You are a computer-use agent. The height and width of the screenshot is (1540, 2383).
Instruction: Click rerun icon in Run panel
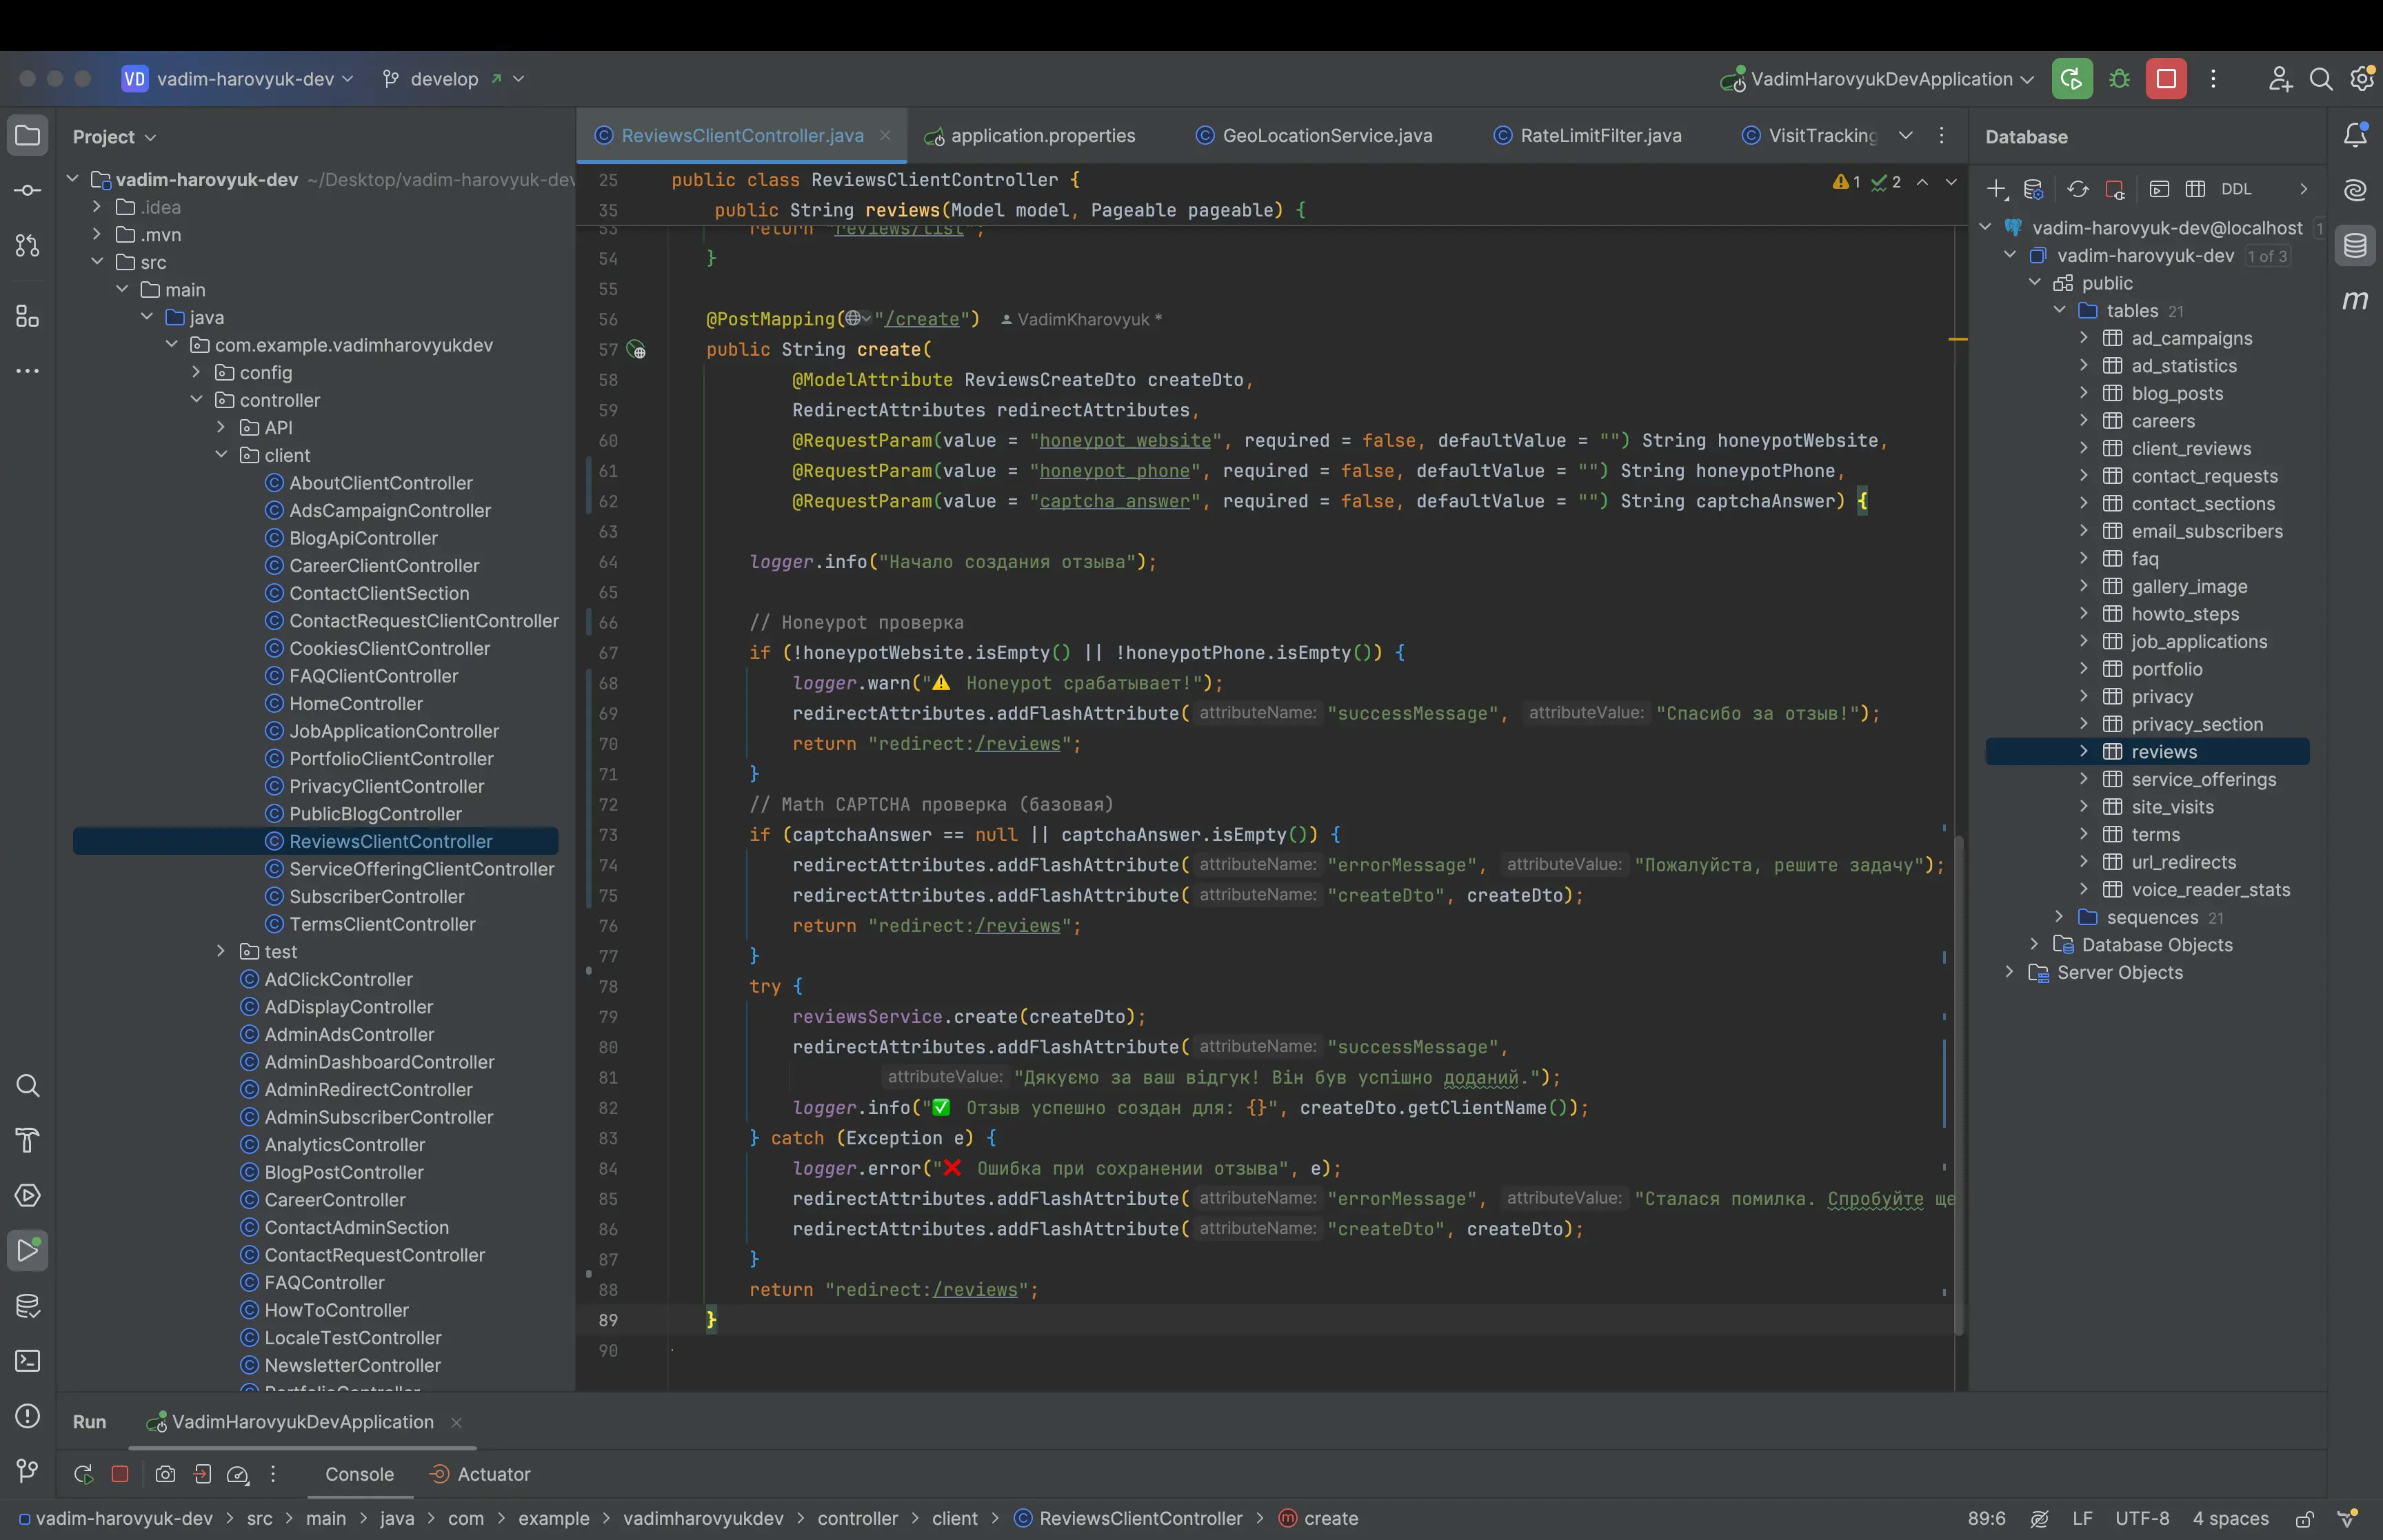coord(84,1474)
